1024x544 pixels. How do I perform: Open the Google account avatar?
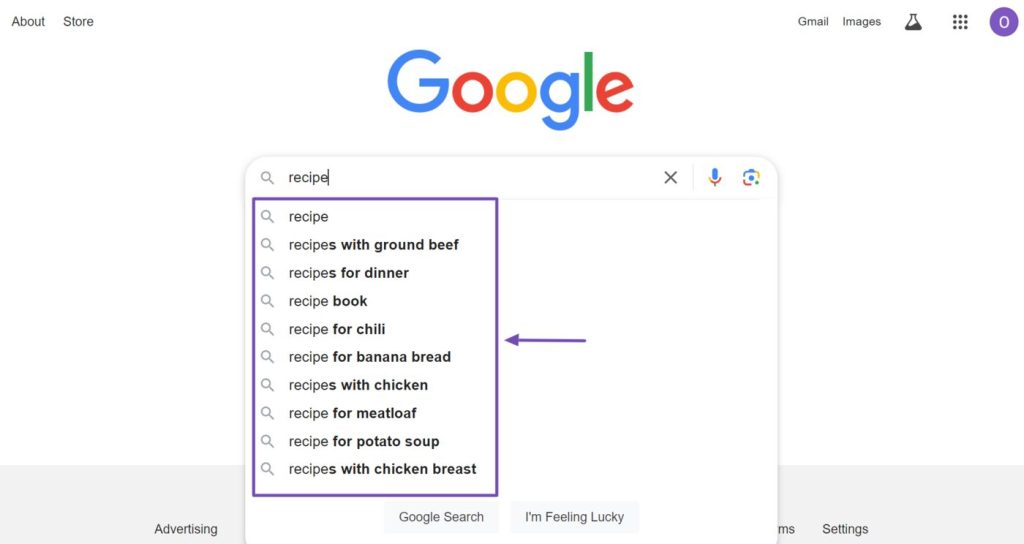pyautogui.click(x=1003, y=22)
